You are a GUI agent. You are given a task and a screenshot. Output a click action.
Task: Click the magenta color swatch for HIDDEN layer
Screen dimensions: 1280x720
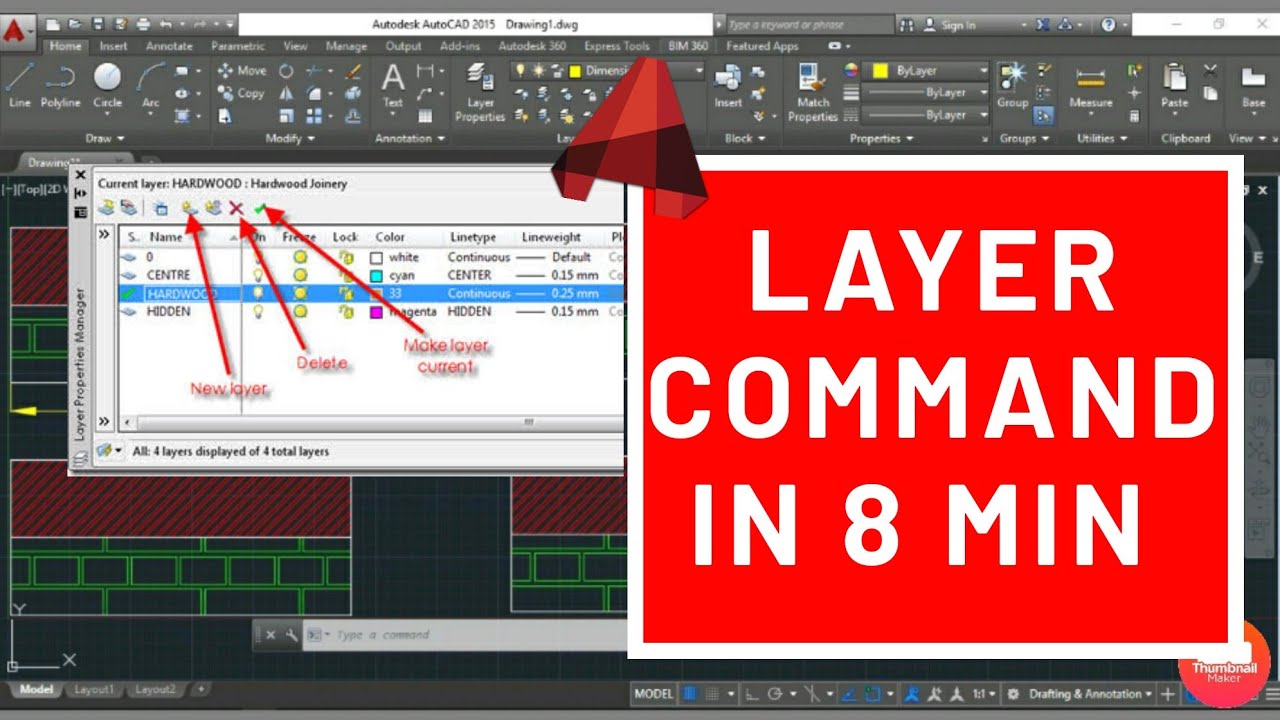(376, 312)
